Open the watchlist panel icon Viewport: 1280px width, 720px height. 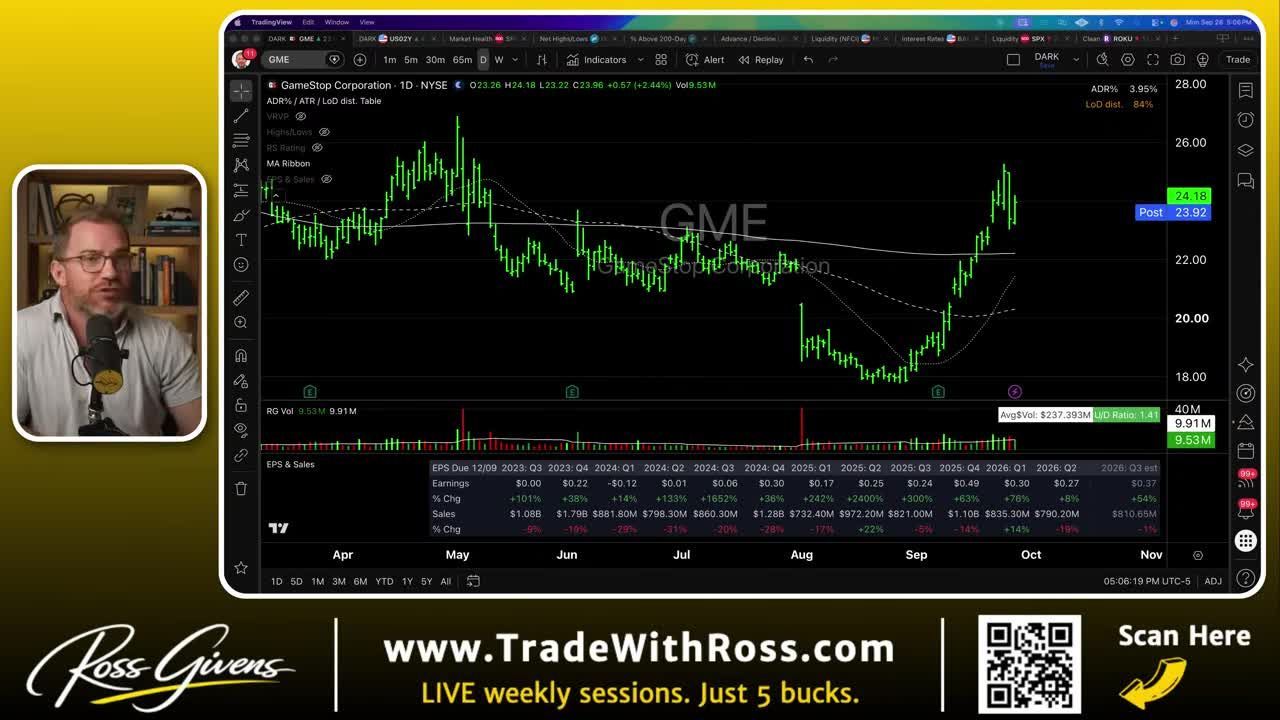(x=1245, y=91)
